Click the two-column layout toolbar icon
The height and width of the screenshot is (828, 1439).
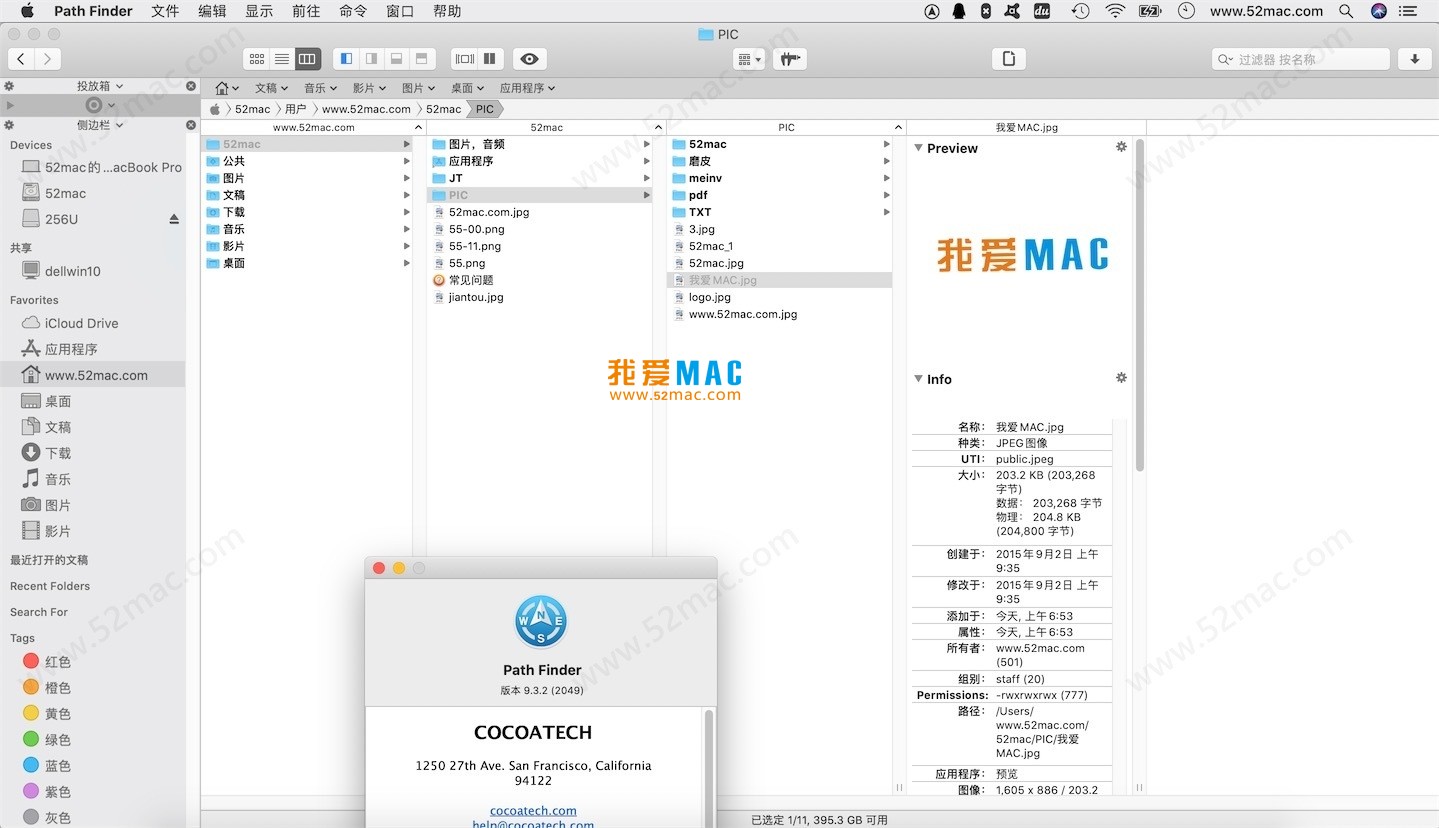[490, 59]
